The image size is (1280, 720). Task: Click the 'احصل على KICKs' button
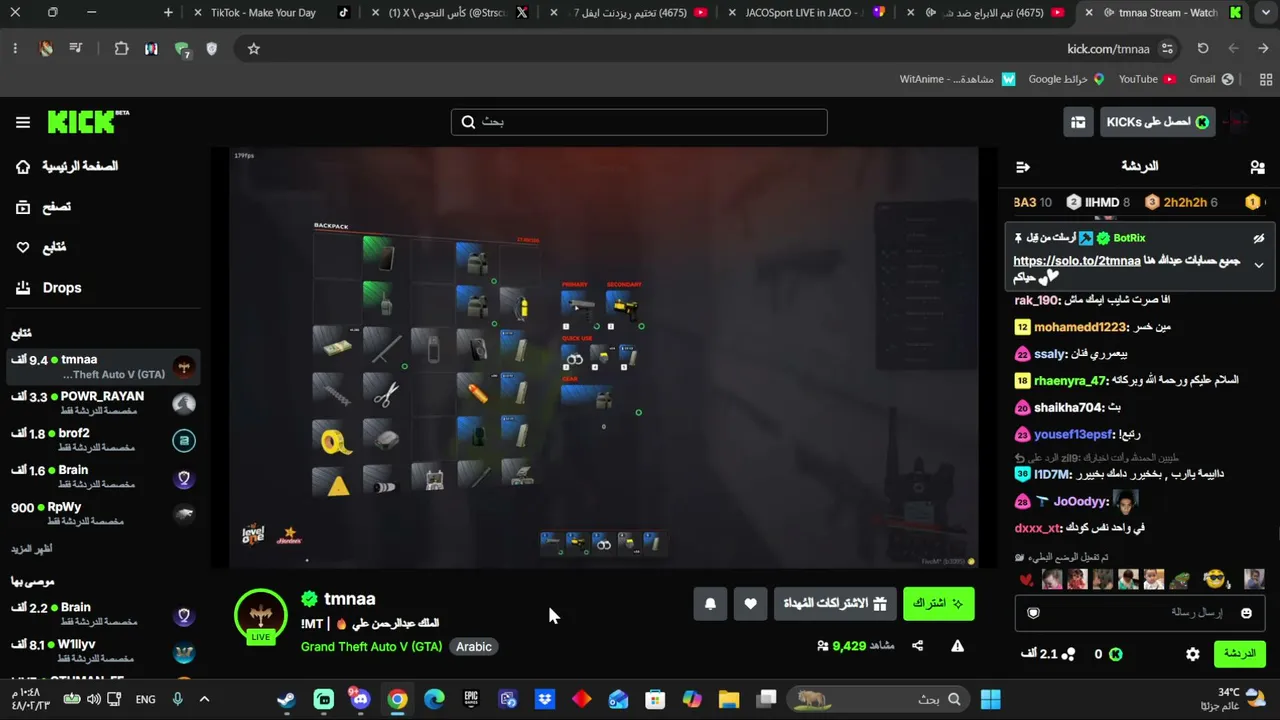point(1157,122)
